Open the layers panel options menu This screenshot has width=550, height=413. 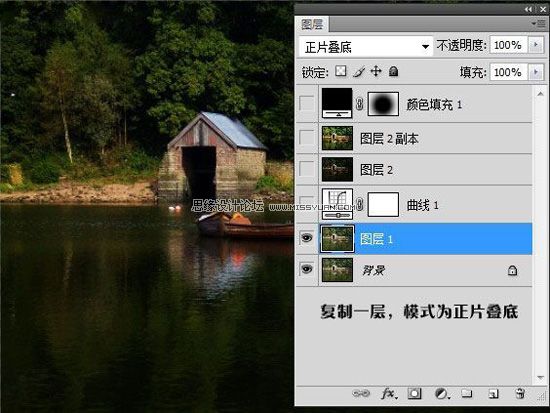pos(540,24)
